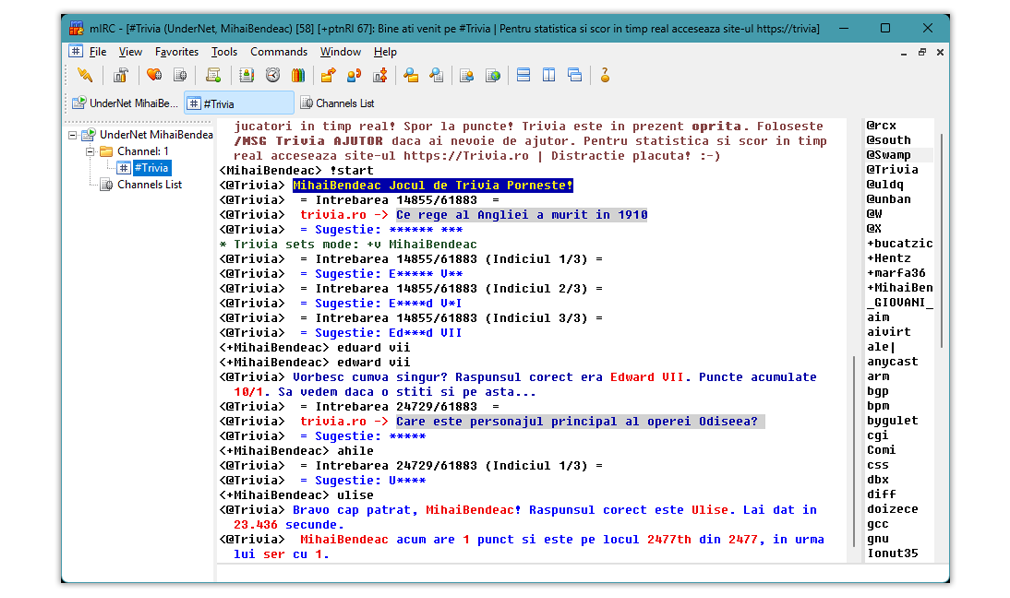The image size is (1010, 598).
Task: Click the Connect lightning toolbar icon
Action: pos(85,75)
